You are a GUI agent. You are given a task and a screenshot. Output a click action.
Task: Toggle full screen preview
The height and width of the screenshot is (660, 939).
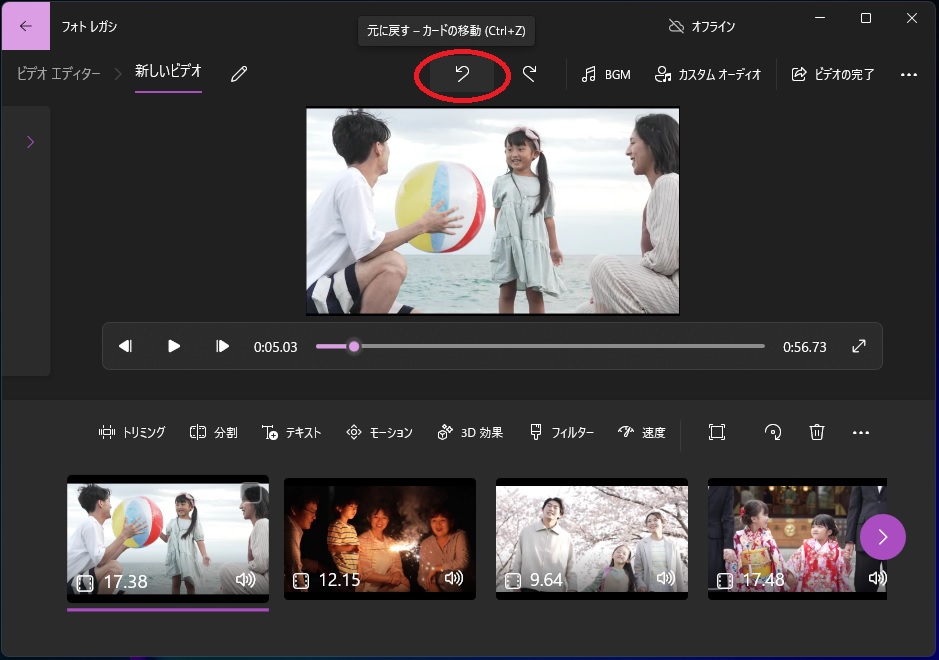[859, 346]
